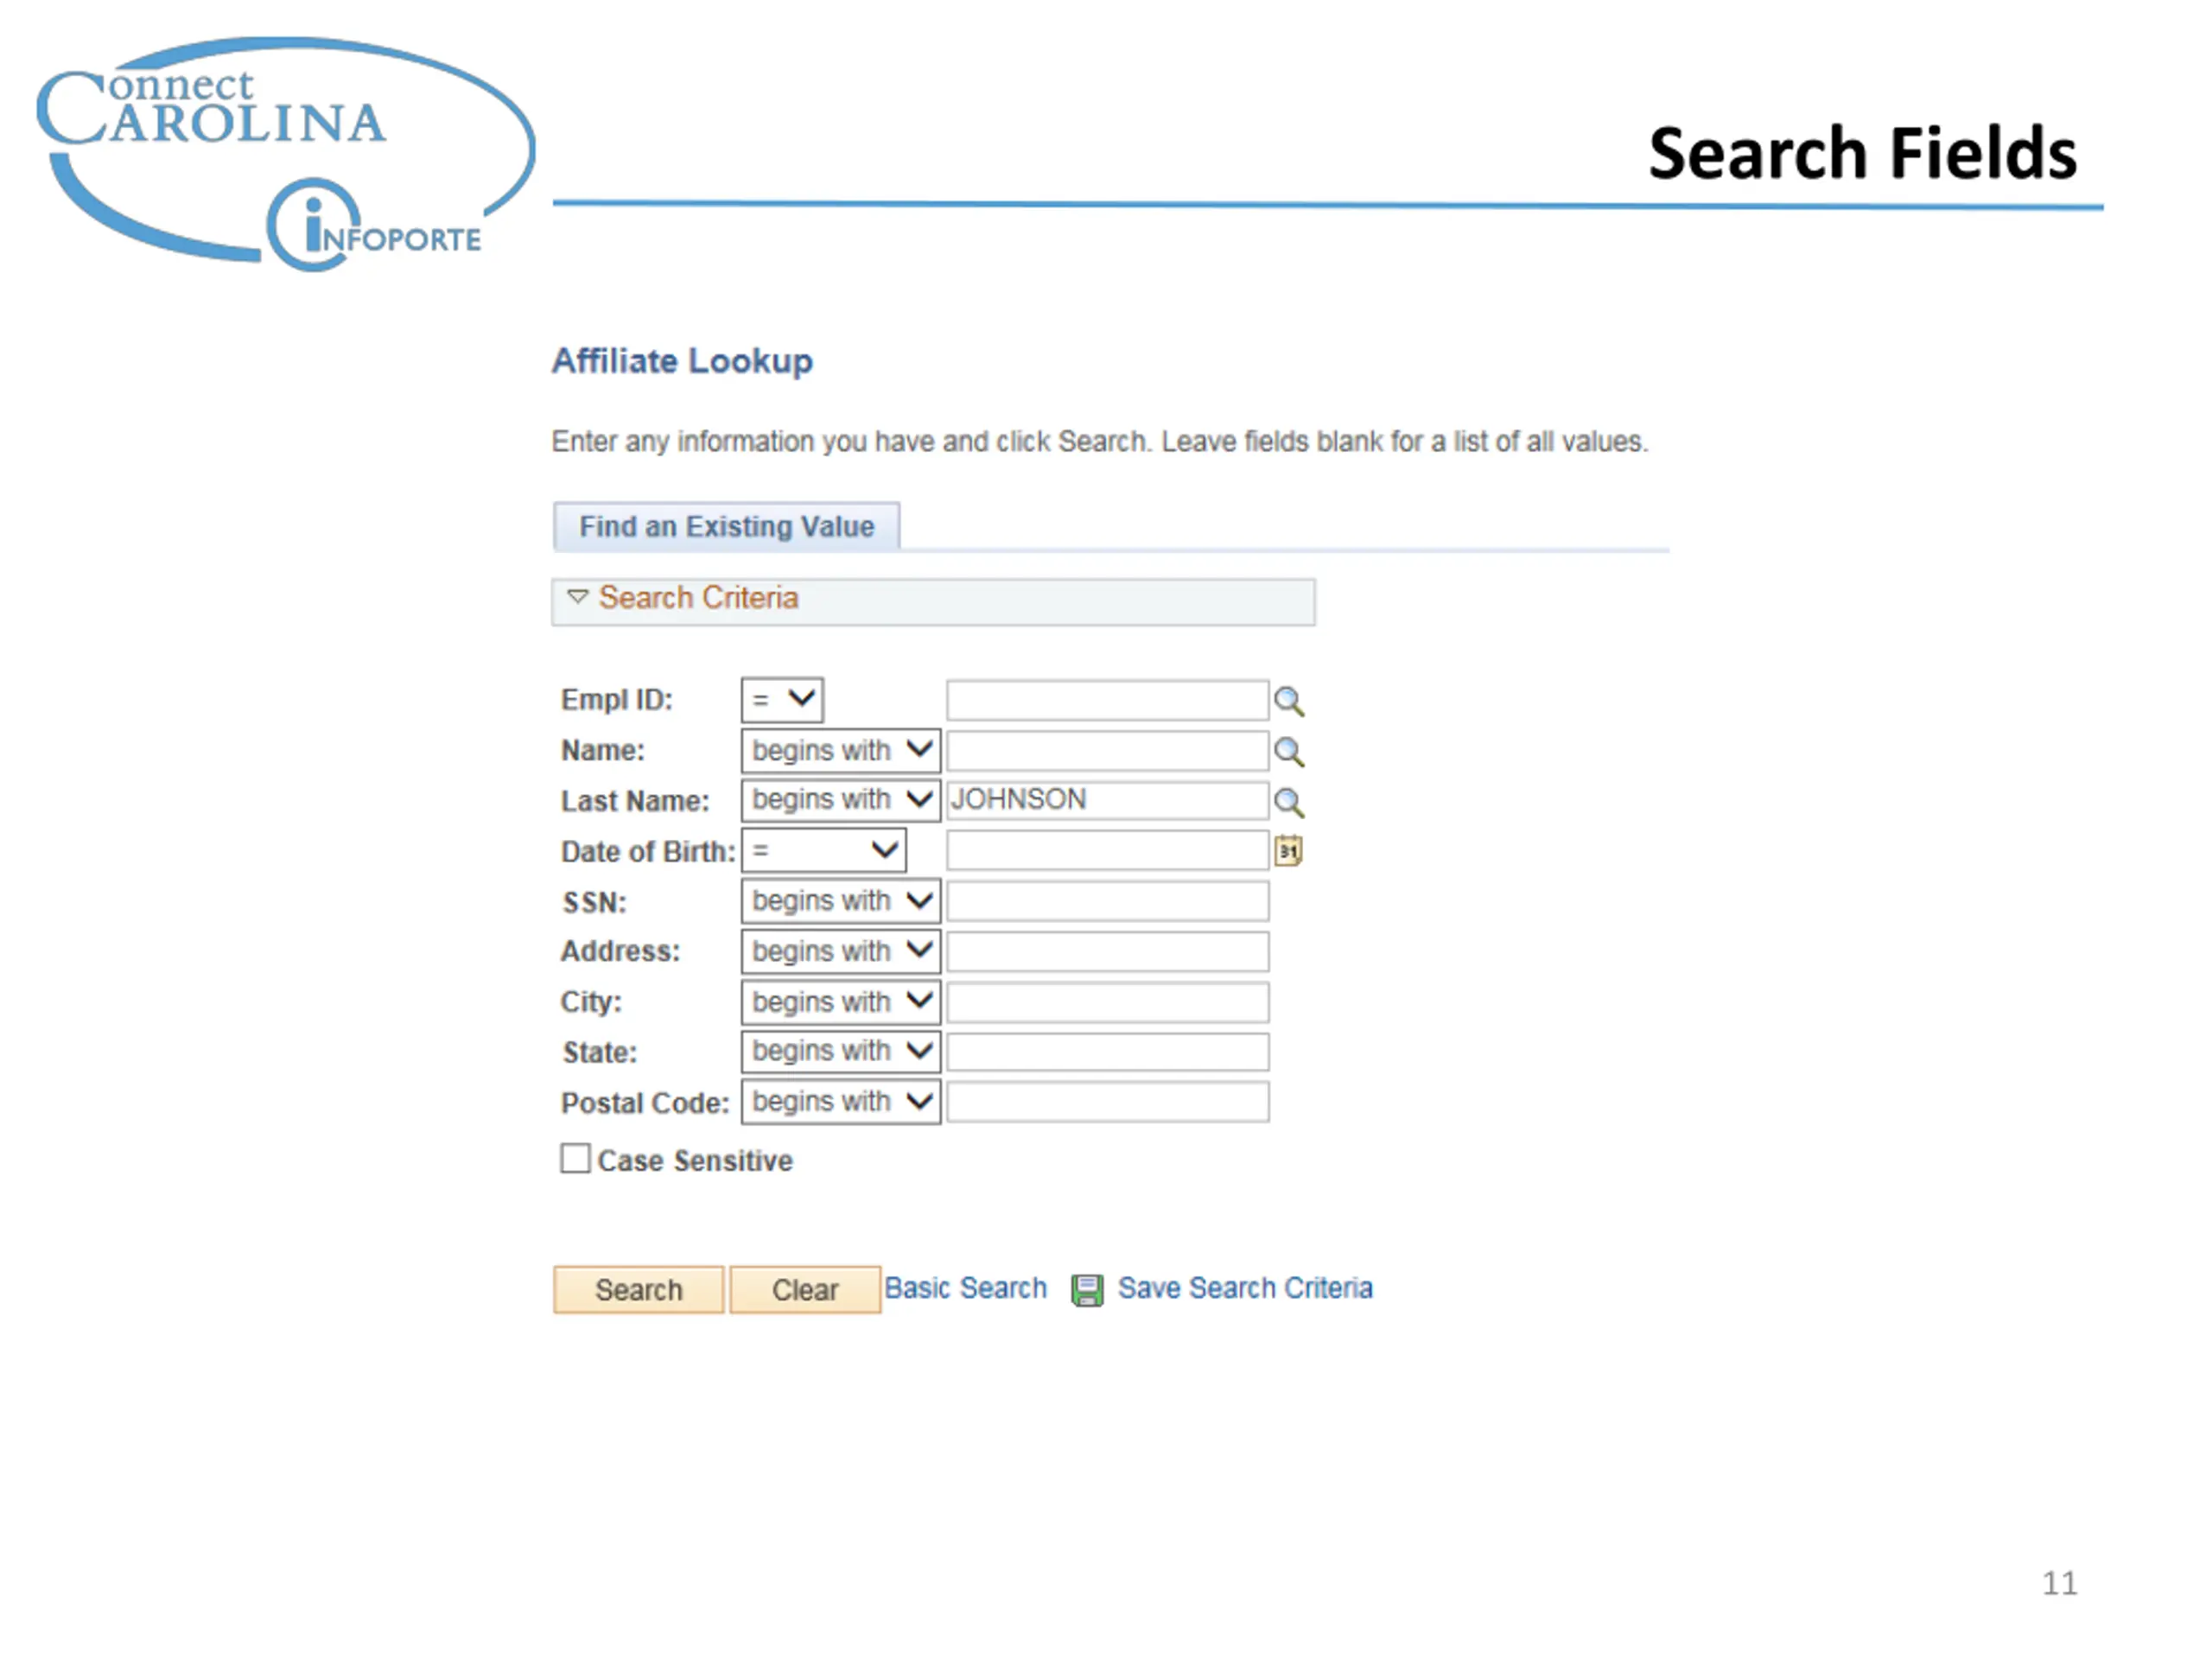Image resolution: width=2212 pixels, height=1659 pixels.
Task: Open the Postal Code operator dropdown
Action: (840, 1102)
